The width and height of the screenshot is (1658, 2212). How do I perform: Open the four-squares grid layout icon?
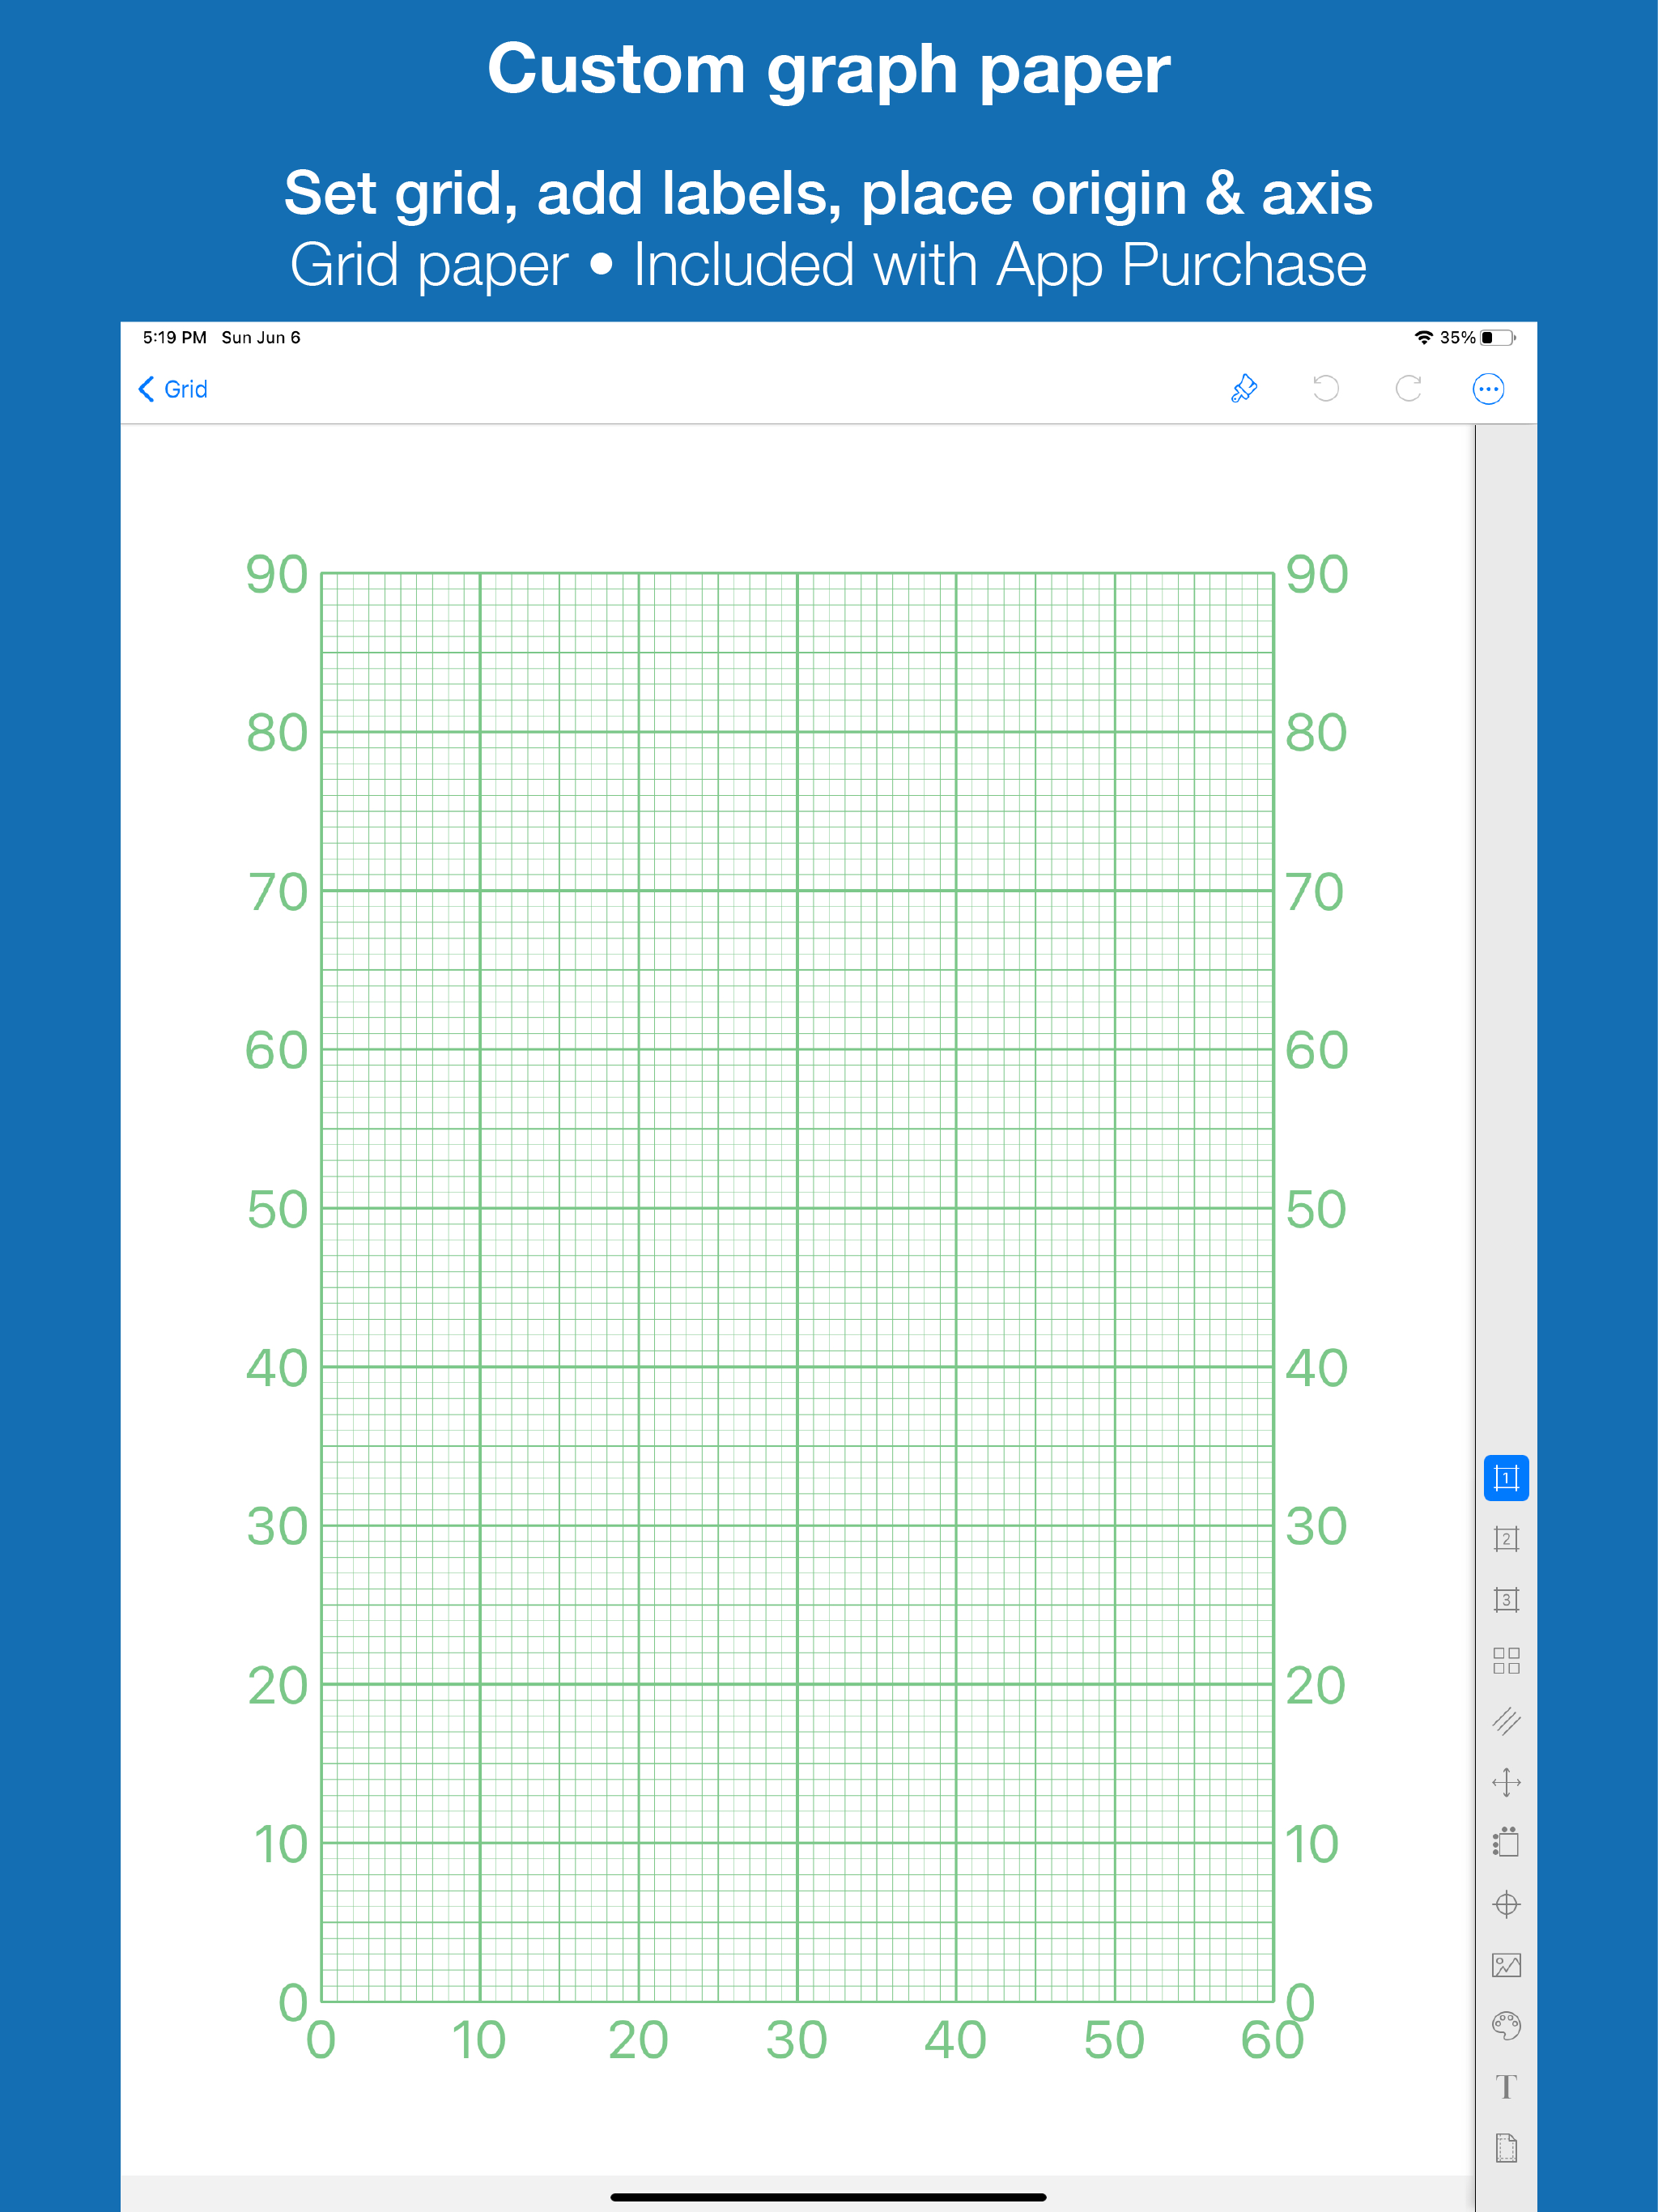pyautogui.click(x=1505, y=1660)
